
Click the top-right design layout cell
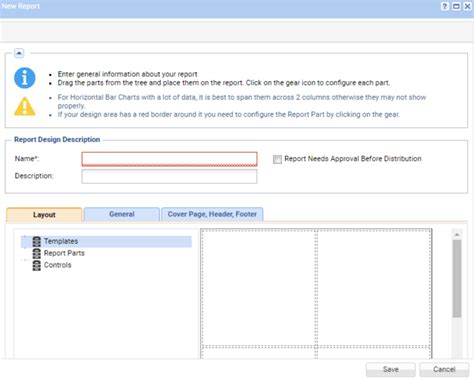(x=374, y=288)
